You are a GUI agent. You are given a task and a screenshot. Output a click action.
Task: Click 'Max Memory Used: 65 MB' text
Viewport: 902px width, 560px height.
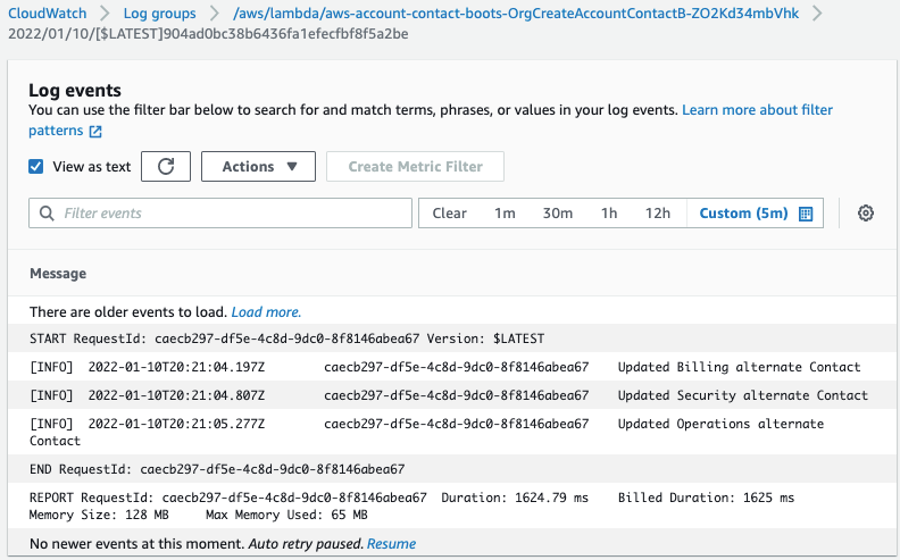pyautogui.click(x=286, y=515)
